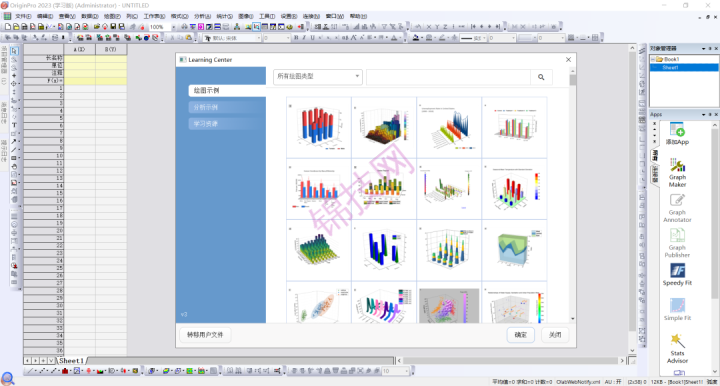Select the pointer tool in left toolbar

point(14,51)
